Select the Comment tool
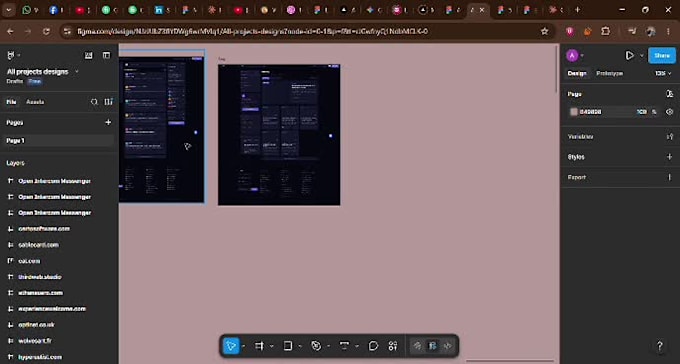The image size is (680, 364). pyautogui.click(x=373, y=346)
